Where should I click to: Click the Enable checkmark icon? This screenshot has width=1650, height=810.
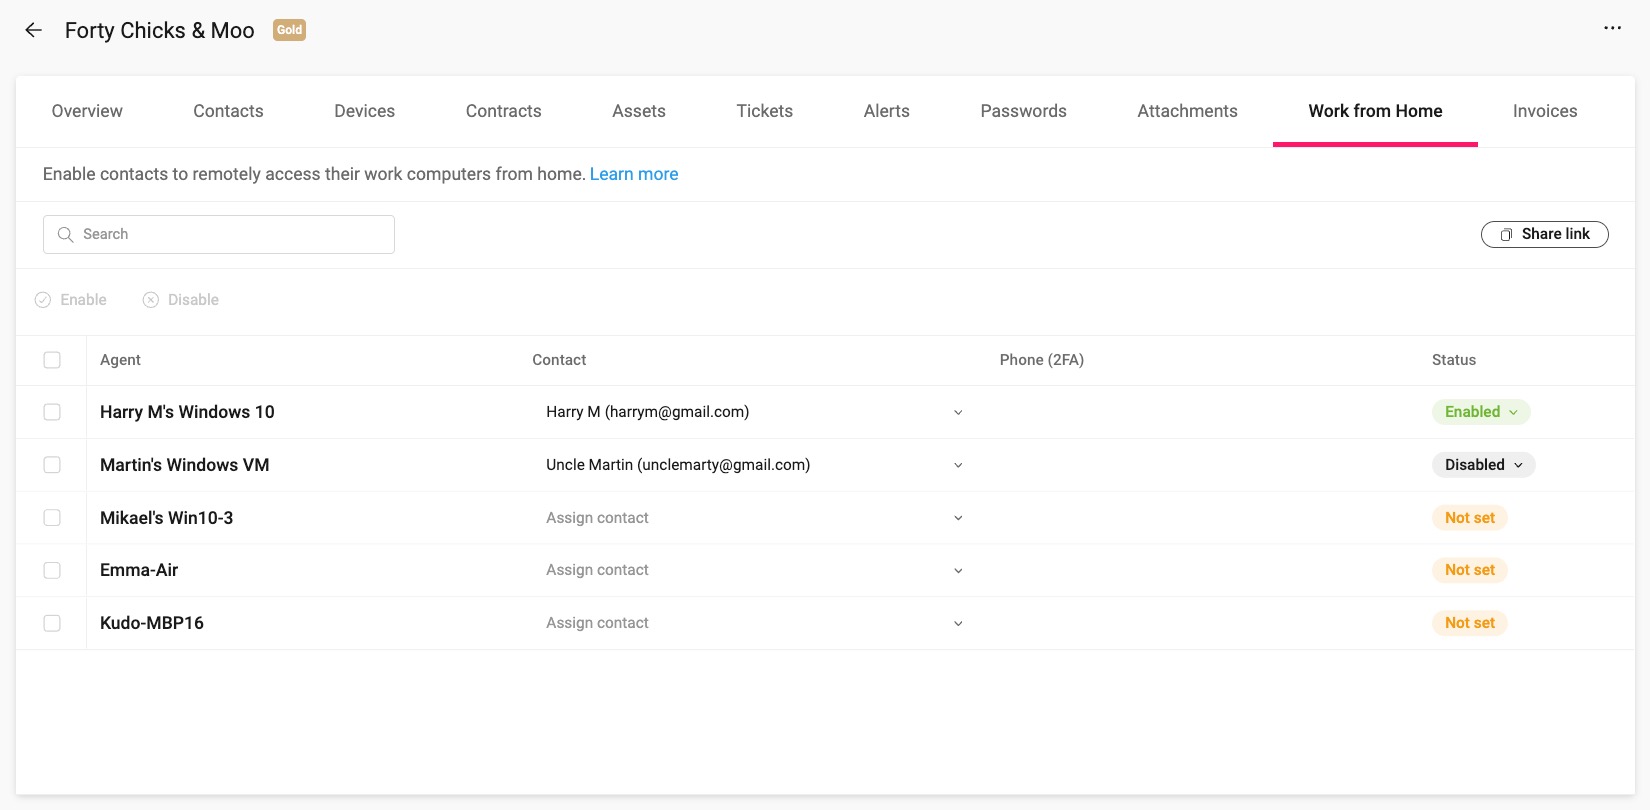(43, 300)
